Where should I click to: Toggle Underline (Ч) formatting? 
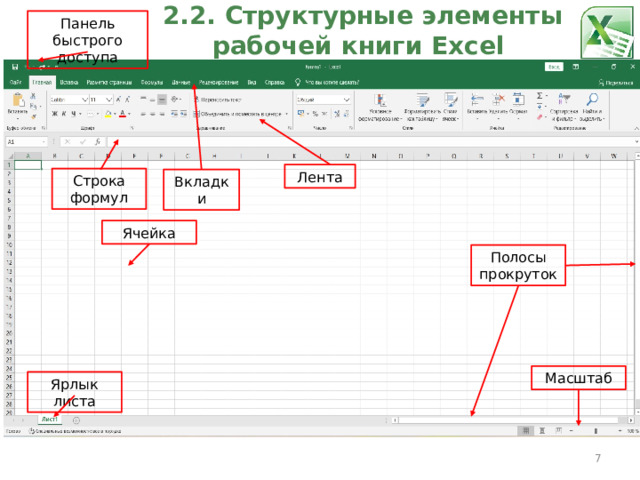pos(73,114)
